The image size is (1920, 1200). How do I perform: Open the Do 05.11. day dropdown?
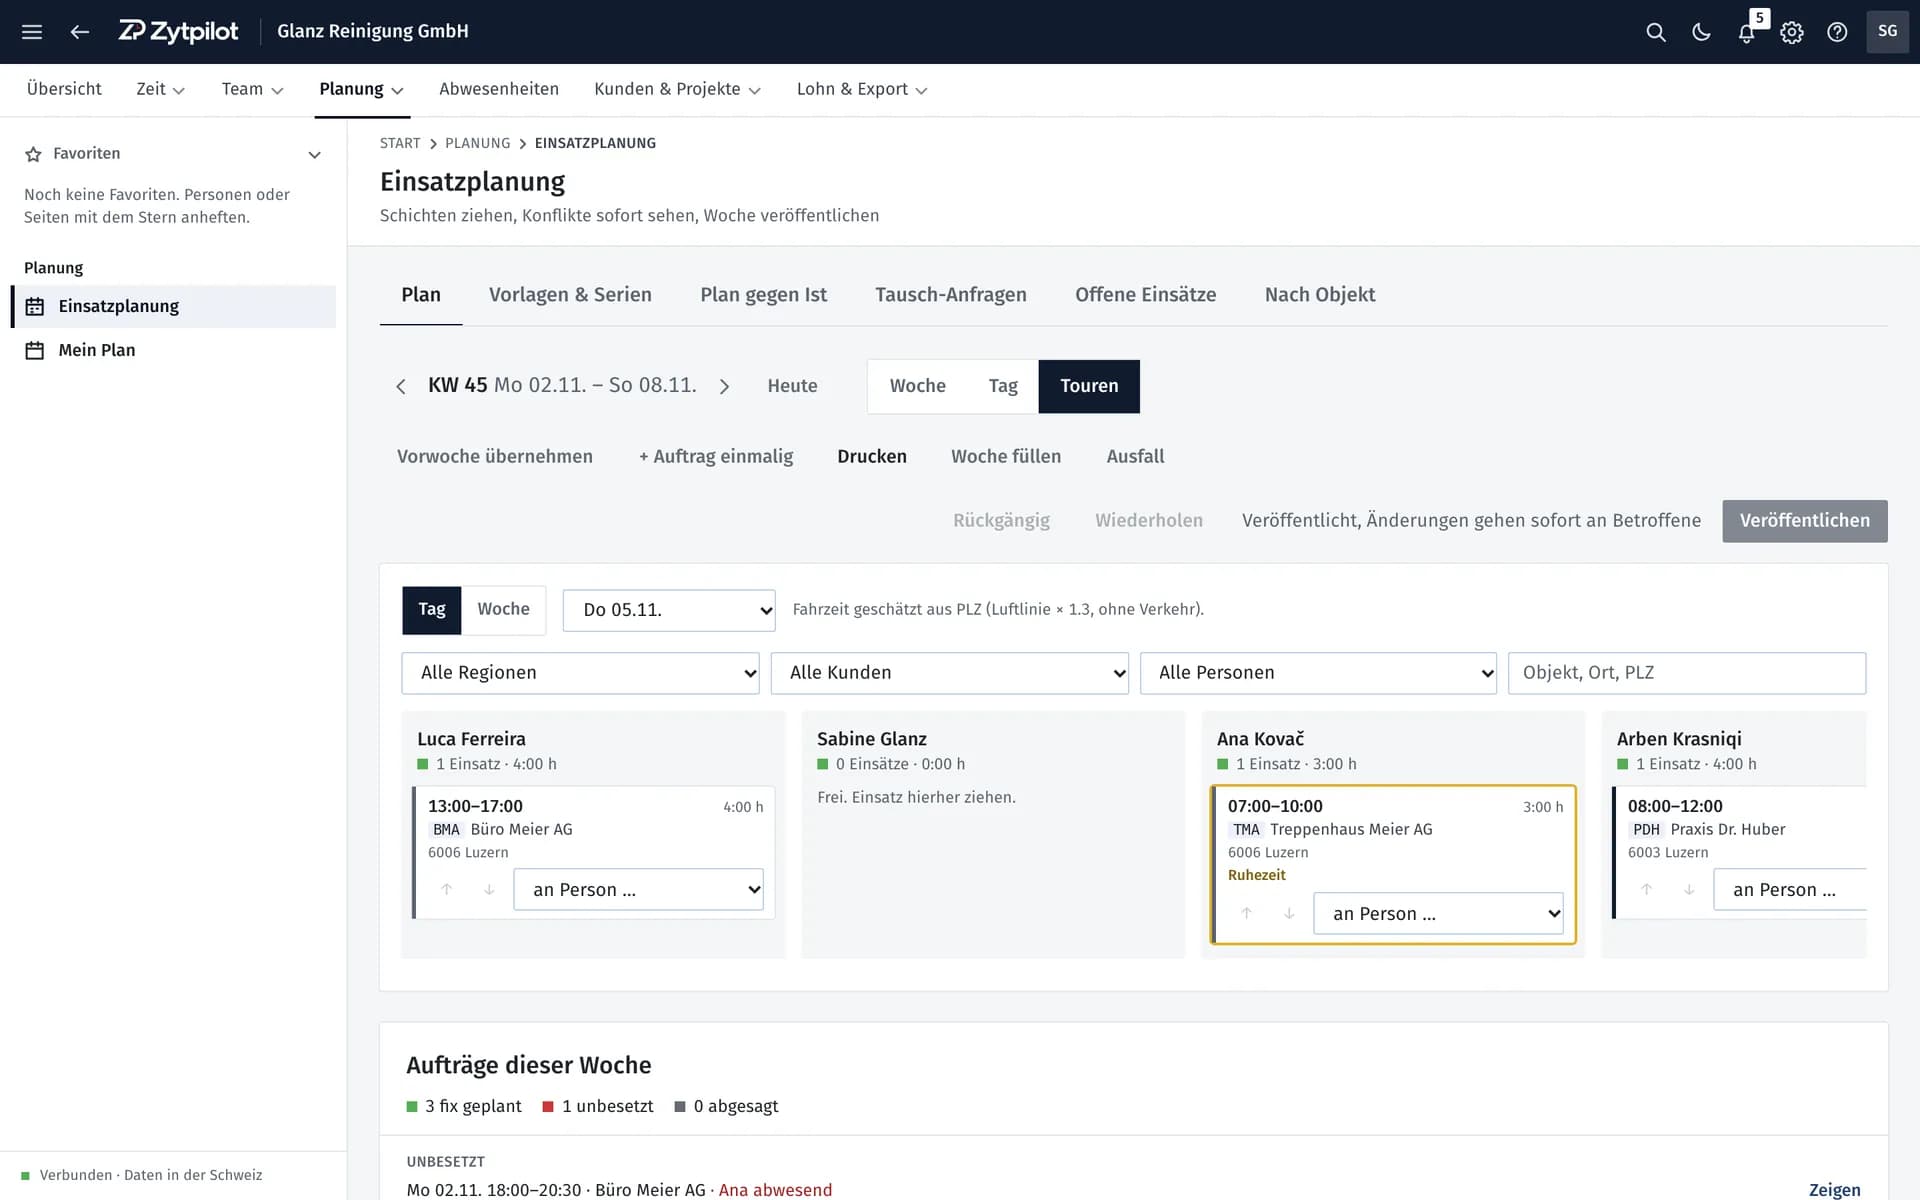click(669, 610)
